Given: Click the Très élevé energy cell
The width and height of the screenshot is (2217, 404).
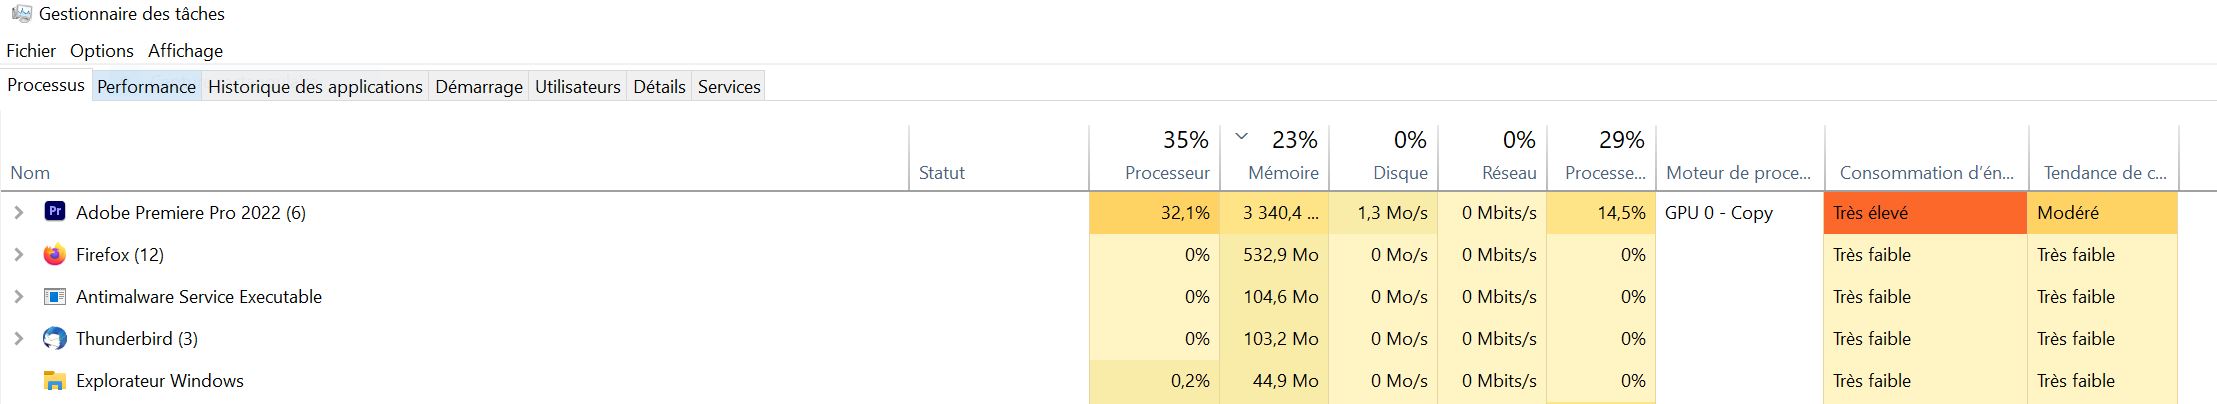Looking at the screenshot, I should [1925, 212].
